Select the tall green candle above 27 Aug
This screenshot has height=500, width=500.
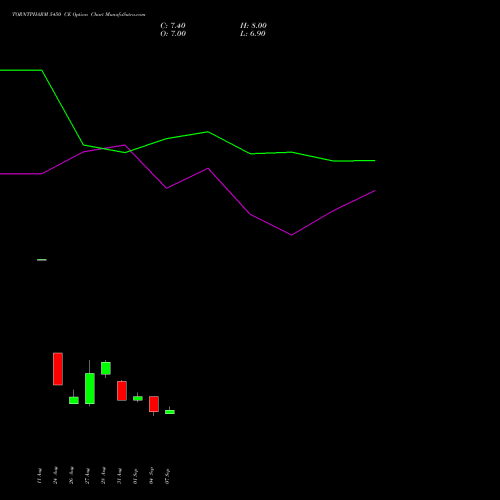pyautogui.click(x=90, y=388)
